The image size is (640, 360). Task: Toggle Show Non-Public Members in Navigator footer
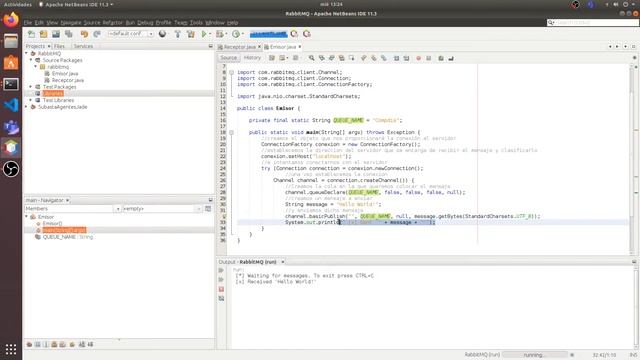point(54,344)
